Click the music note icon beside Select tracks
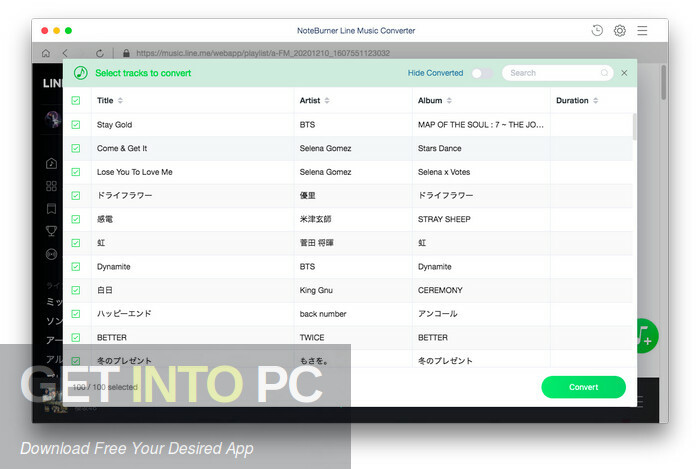This screenshot has width=700, height=469. point(80,73)
